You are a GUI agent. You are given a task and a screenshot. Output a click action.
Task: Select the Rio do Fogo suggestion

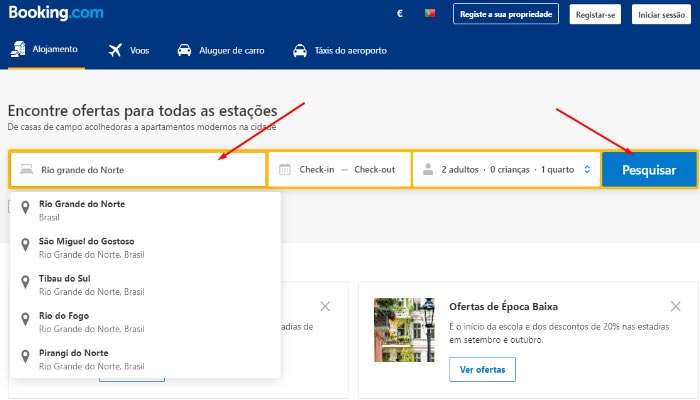145,322
